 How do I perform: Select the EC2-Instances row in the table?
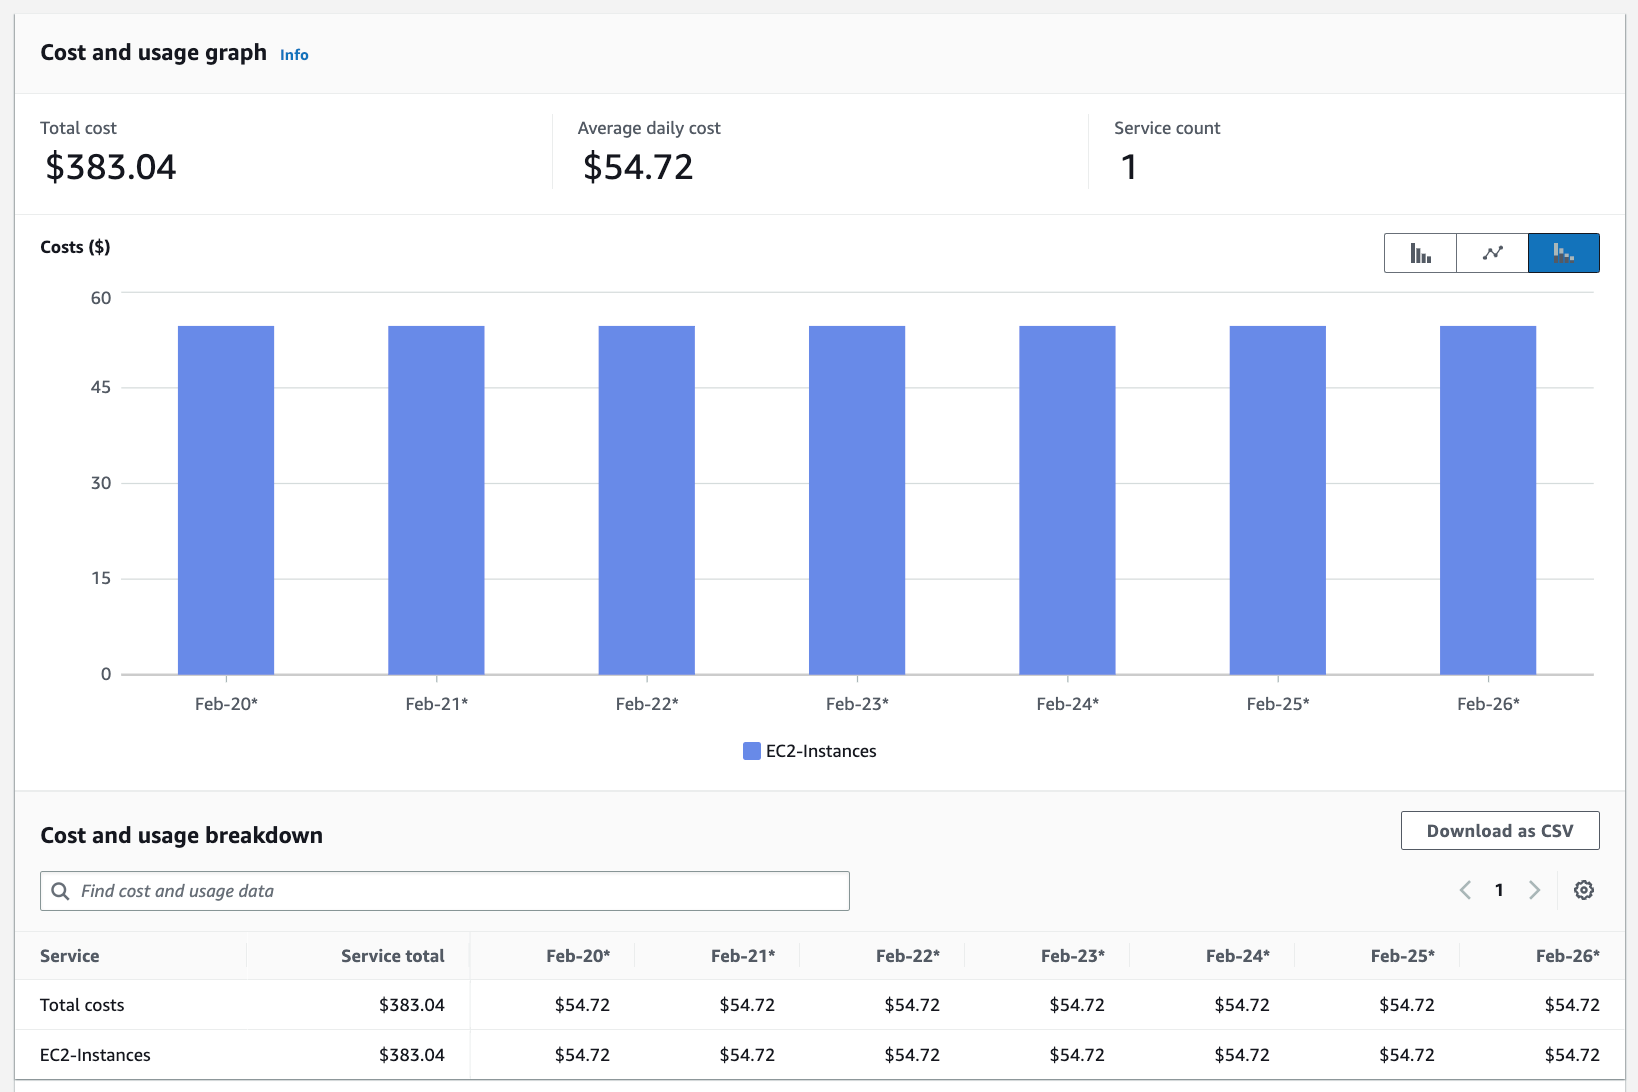[x=95, y=1054]
